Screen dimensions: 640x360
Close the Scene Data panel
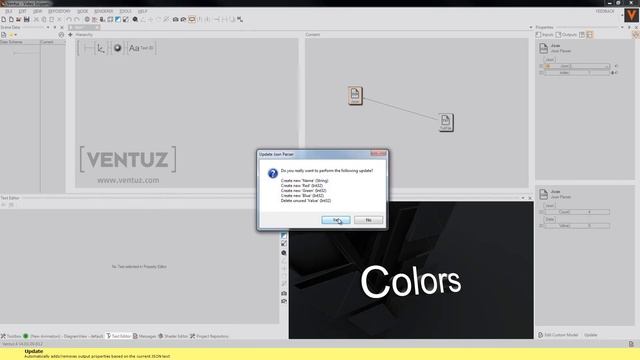62,27
